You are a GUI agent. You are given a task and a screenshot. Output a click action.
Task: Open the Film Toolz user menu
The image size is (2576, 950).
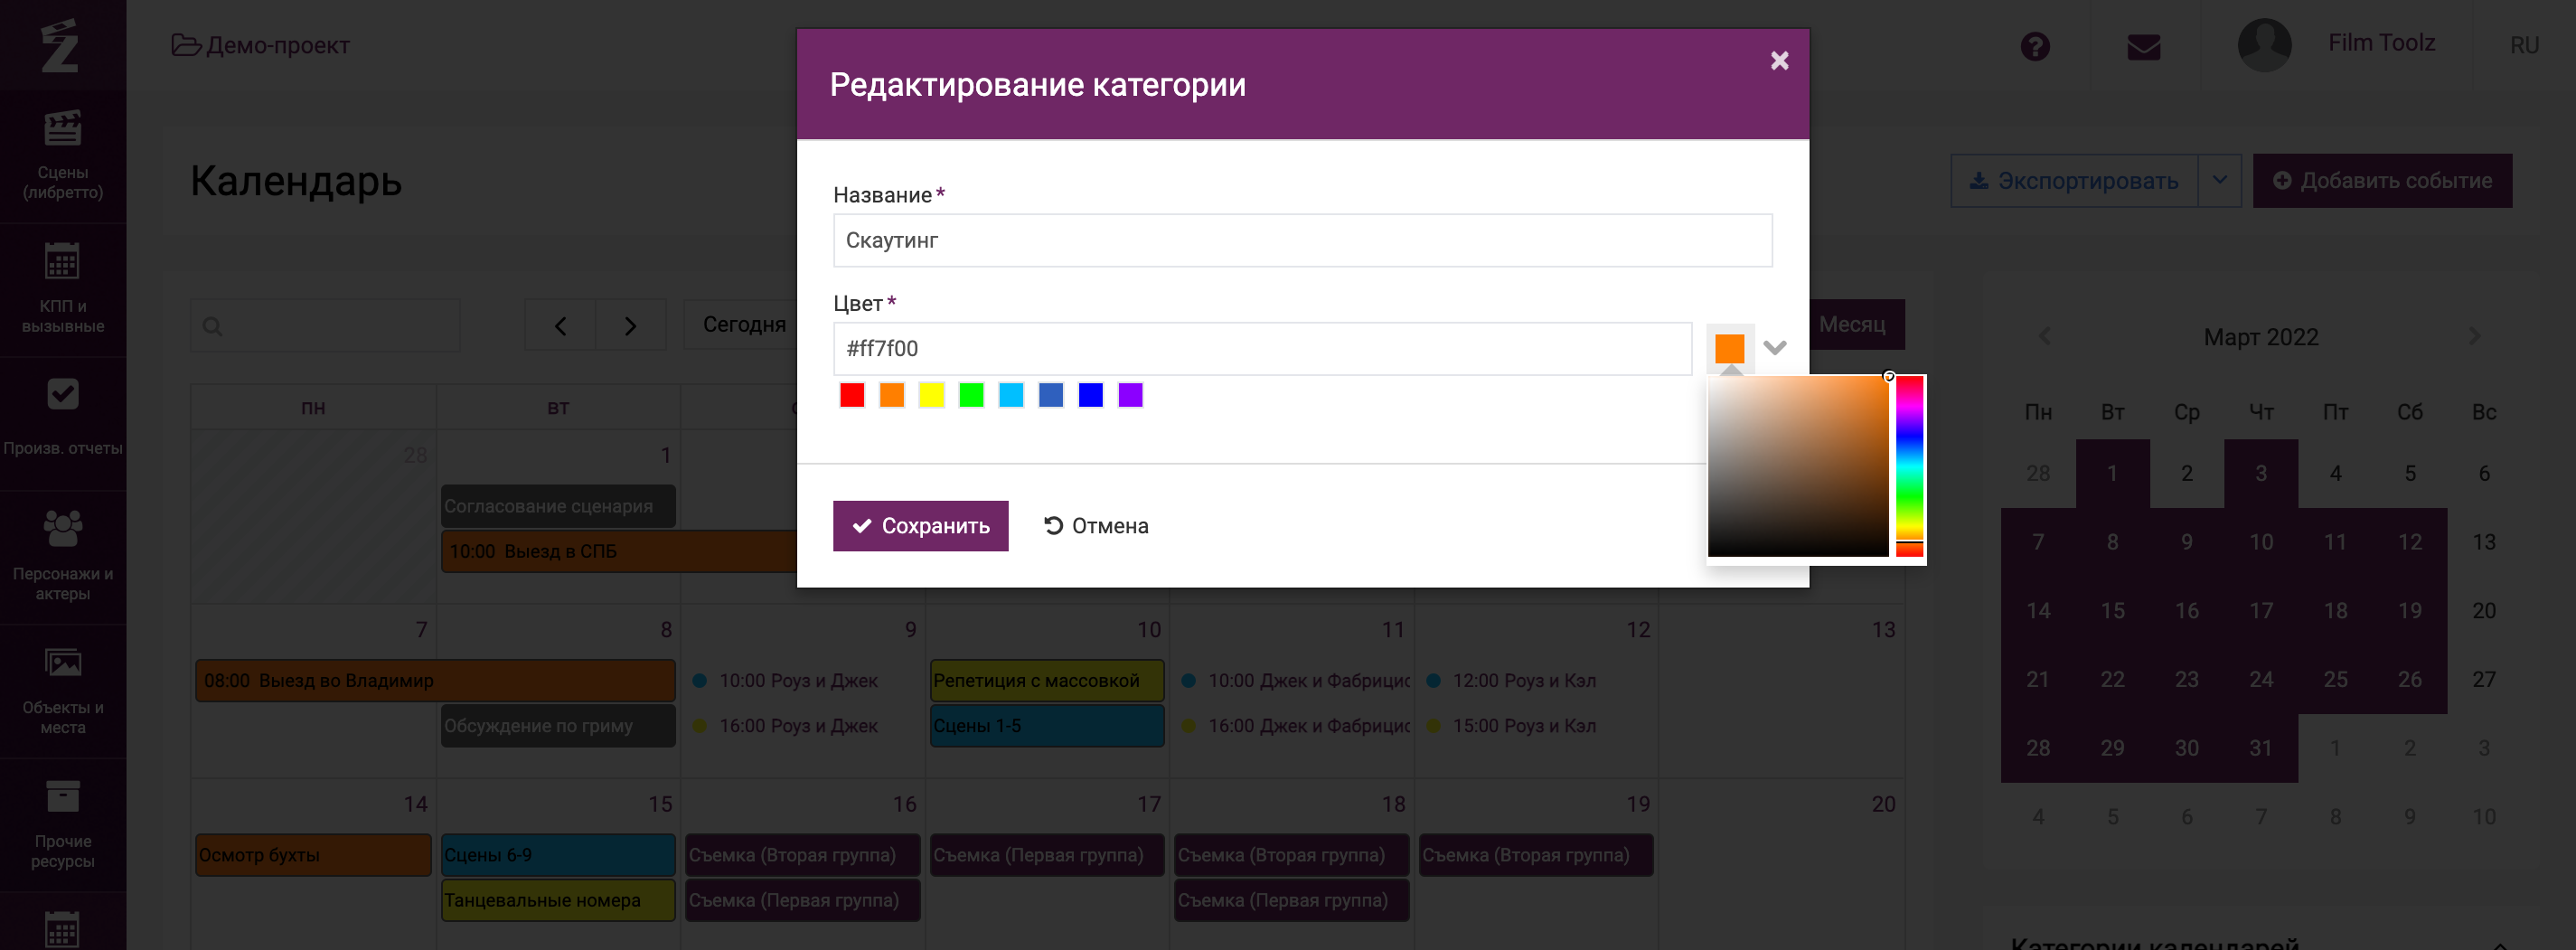[2381, 43]
